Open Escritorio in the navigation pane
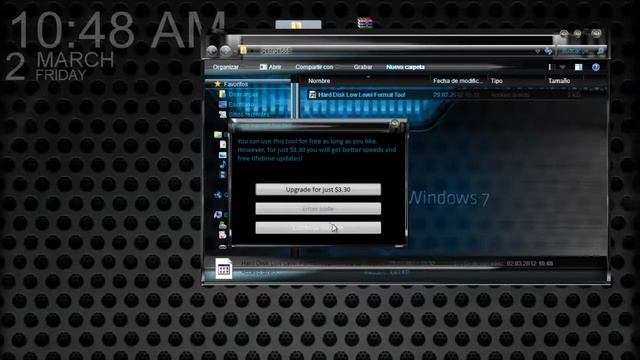640x360 pixels. 242,104
